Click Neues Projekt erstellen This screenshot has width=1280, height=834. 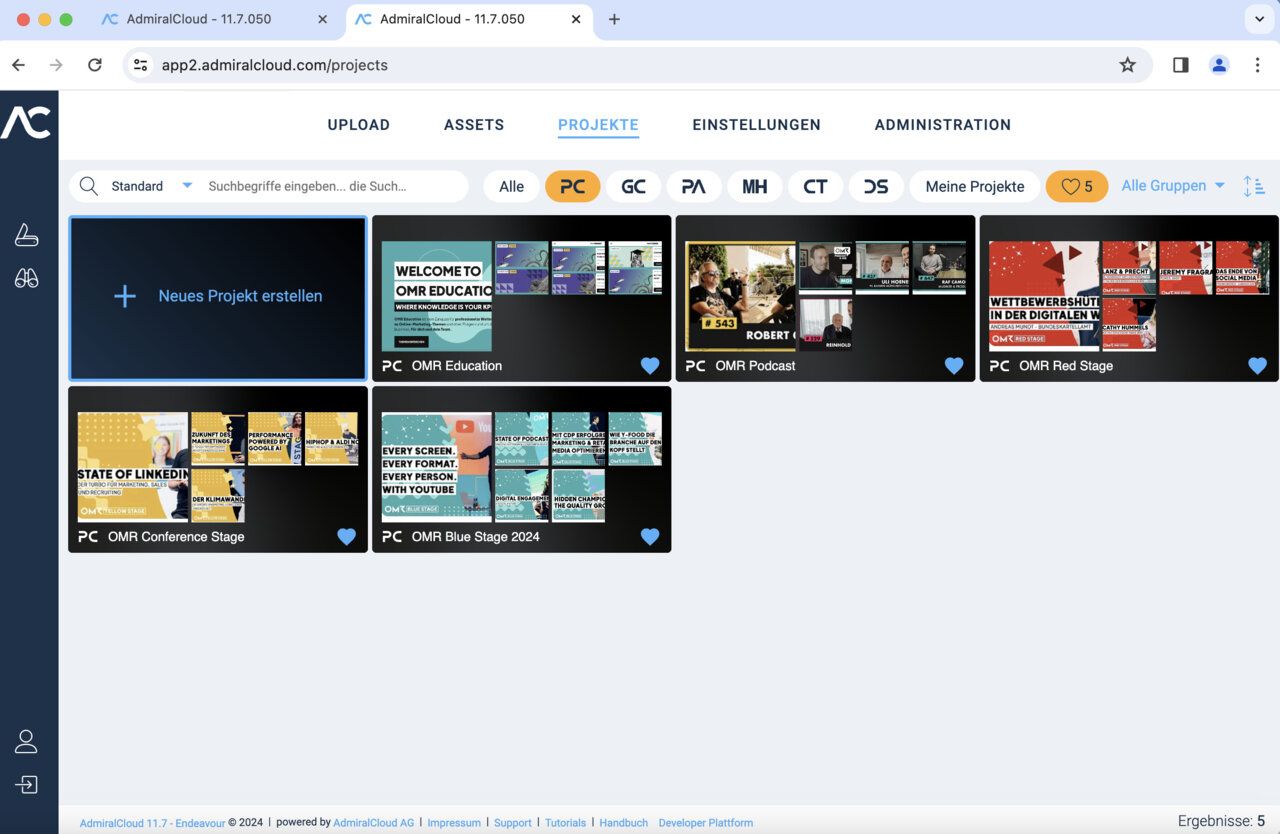(217, 297)
